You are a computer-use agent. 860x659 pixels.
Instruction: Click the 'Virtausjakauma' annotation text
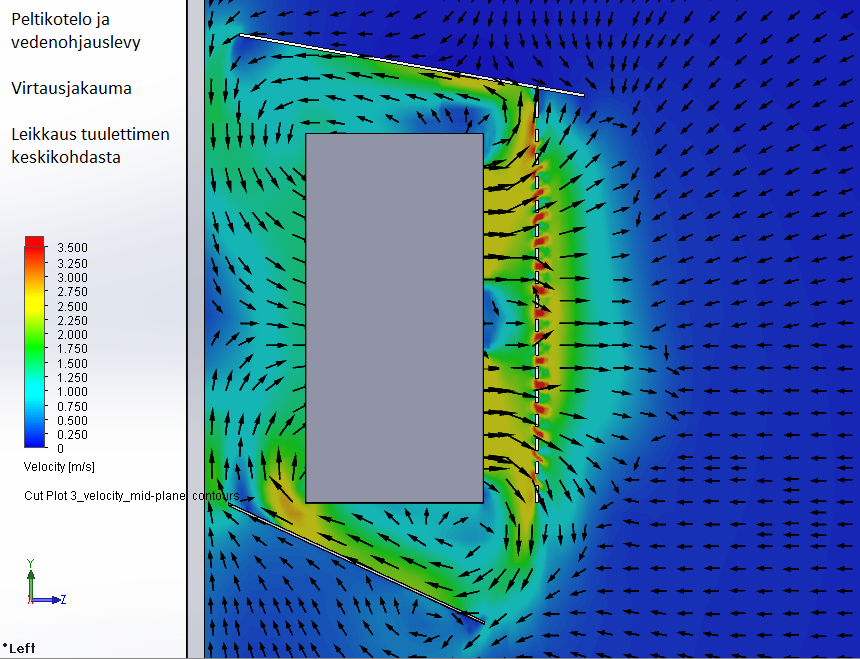71,88
